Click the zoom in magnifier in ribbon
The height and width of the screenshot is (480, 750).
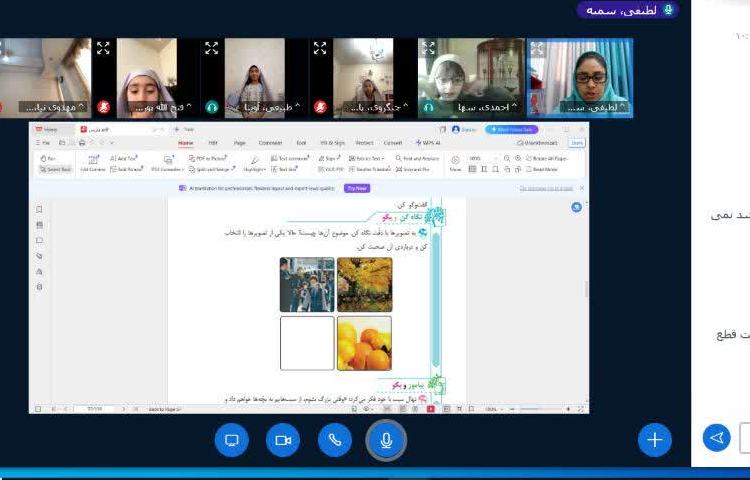click(518, 158)
